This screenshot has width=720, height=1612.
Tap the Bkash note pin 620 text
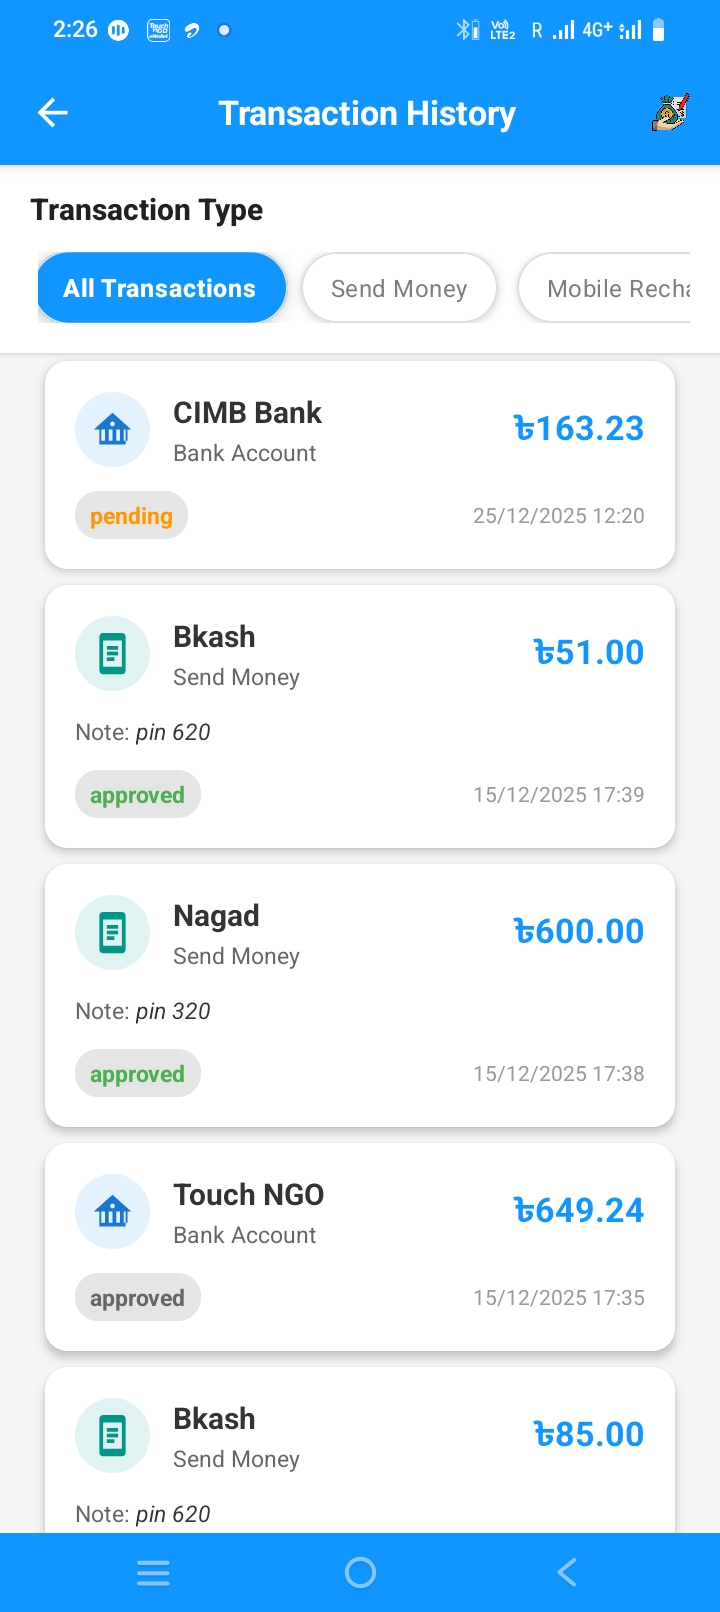pyautogui.click(x=143, y=732)
